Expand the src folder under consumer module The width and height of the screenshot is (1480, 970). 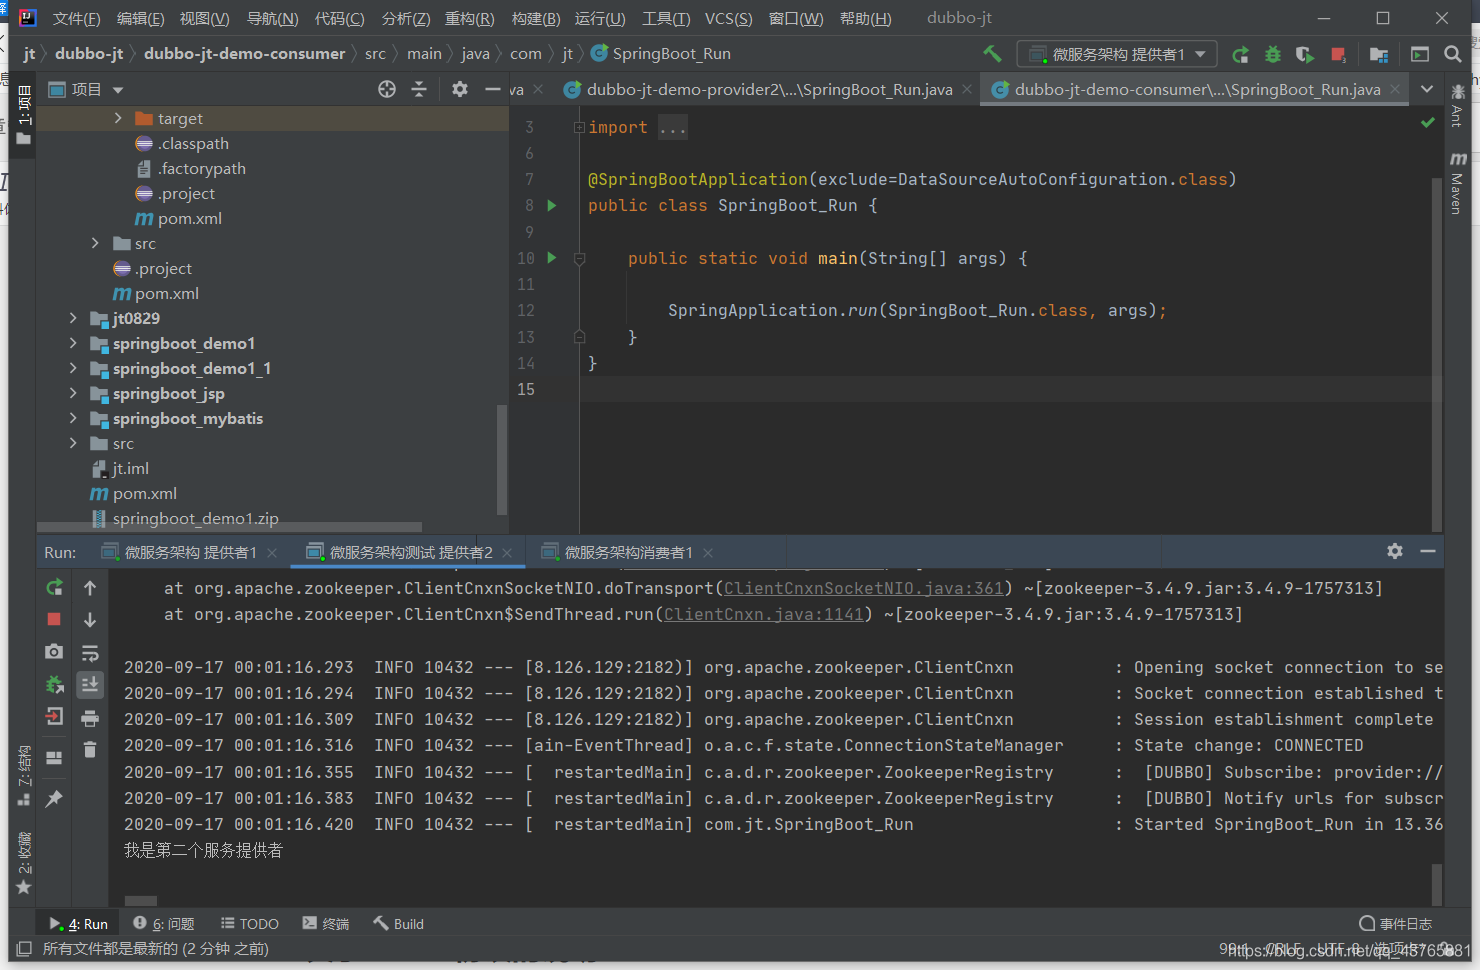pyautogui.click(x=95, y=243)
